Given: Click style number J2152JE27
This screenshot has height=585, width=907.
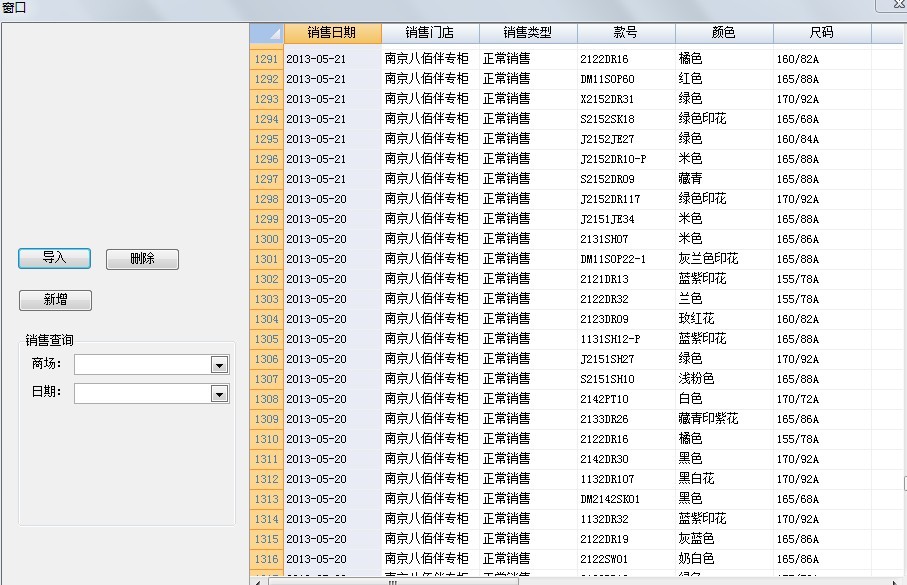Looking at the screenshot, I should tap(607, 139).
